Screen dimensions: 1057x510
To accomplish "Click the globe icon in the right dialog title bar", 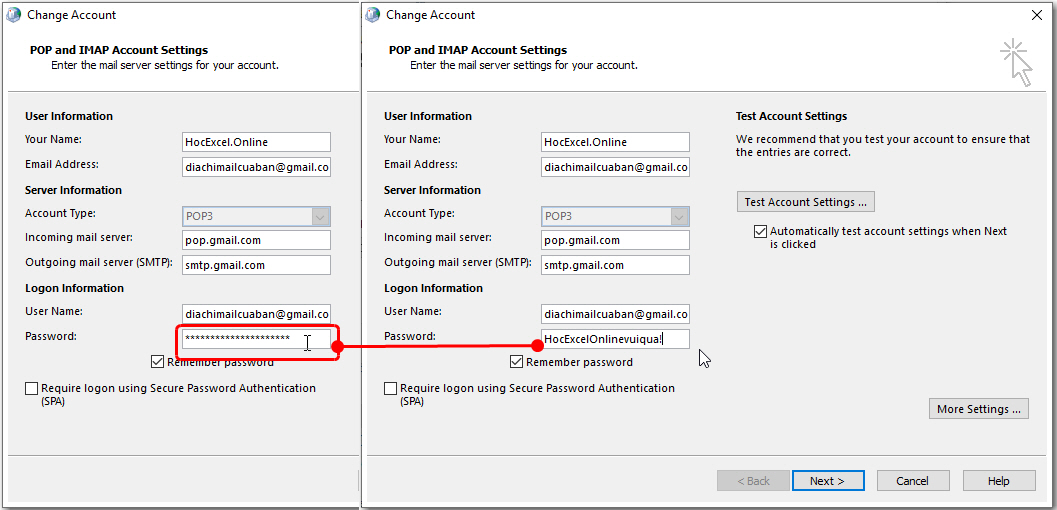I will pyautogui.click(x=373, y=15).
